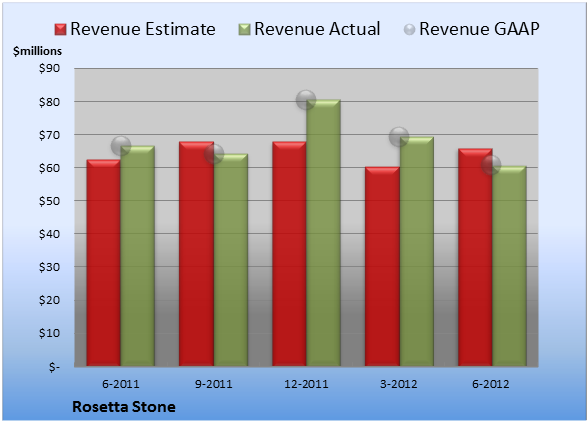Viewport: 588px width, 422px height.
Task: Click the $70 y-axis label
Action: [49, 135]
